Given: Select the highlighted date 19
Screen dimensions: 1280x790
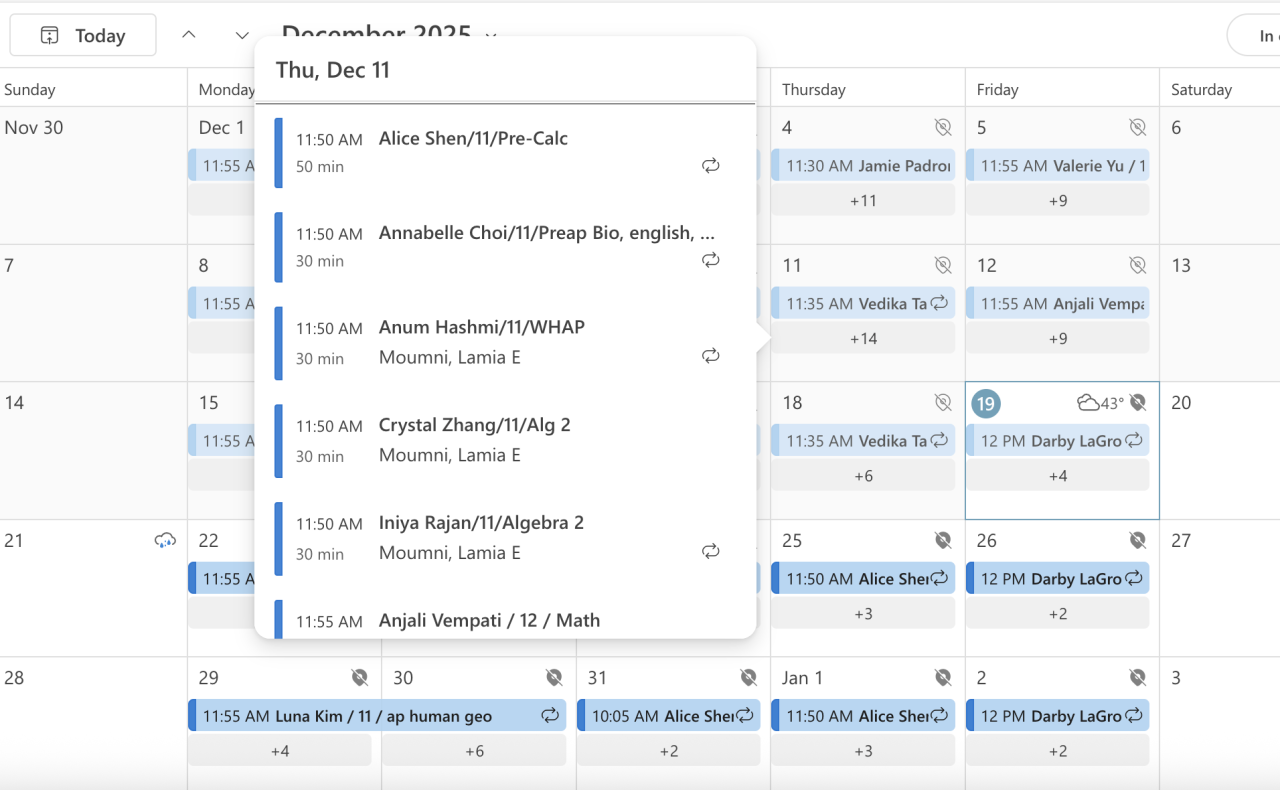Looking at the screenshot, I should 986,404.
